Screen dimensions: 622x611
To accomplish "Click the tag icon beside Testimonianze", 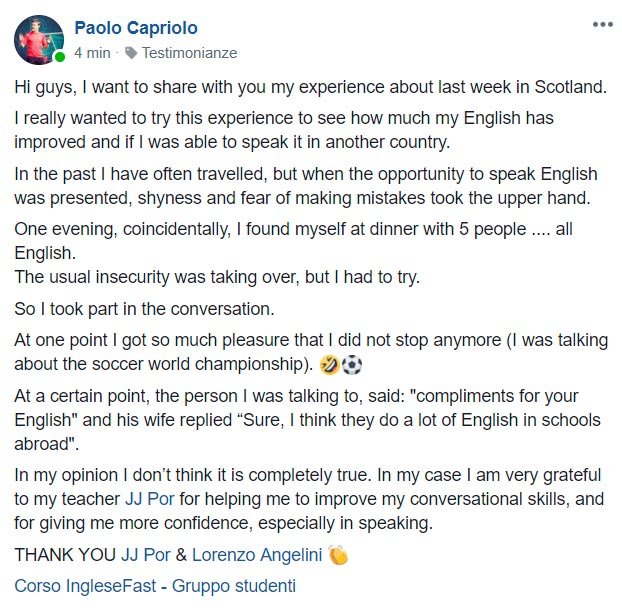I will tap(132, 52).
